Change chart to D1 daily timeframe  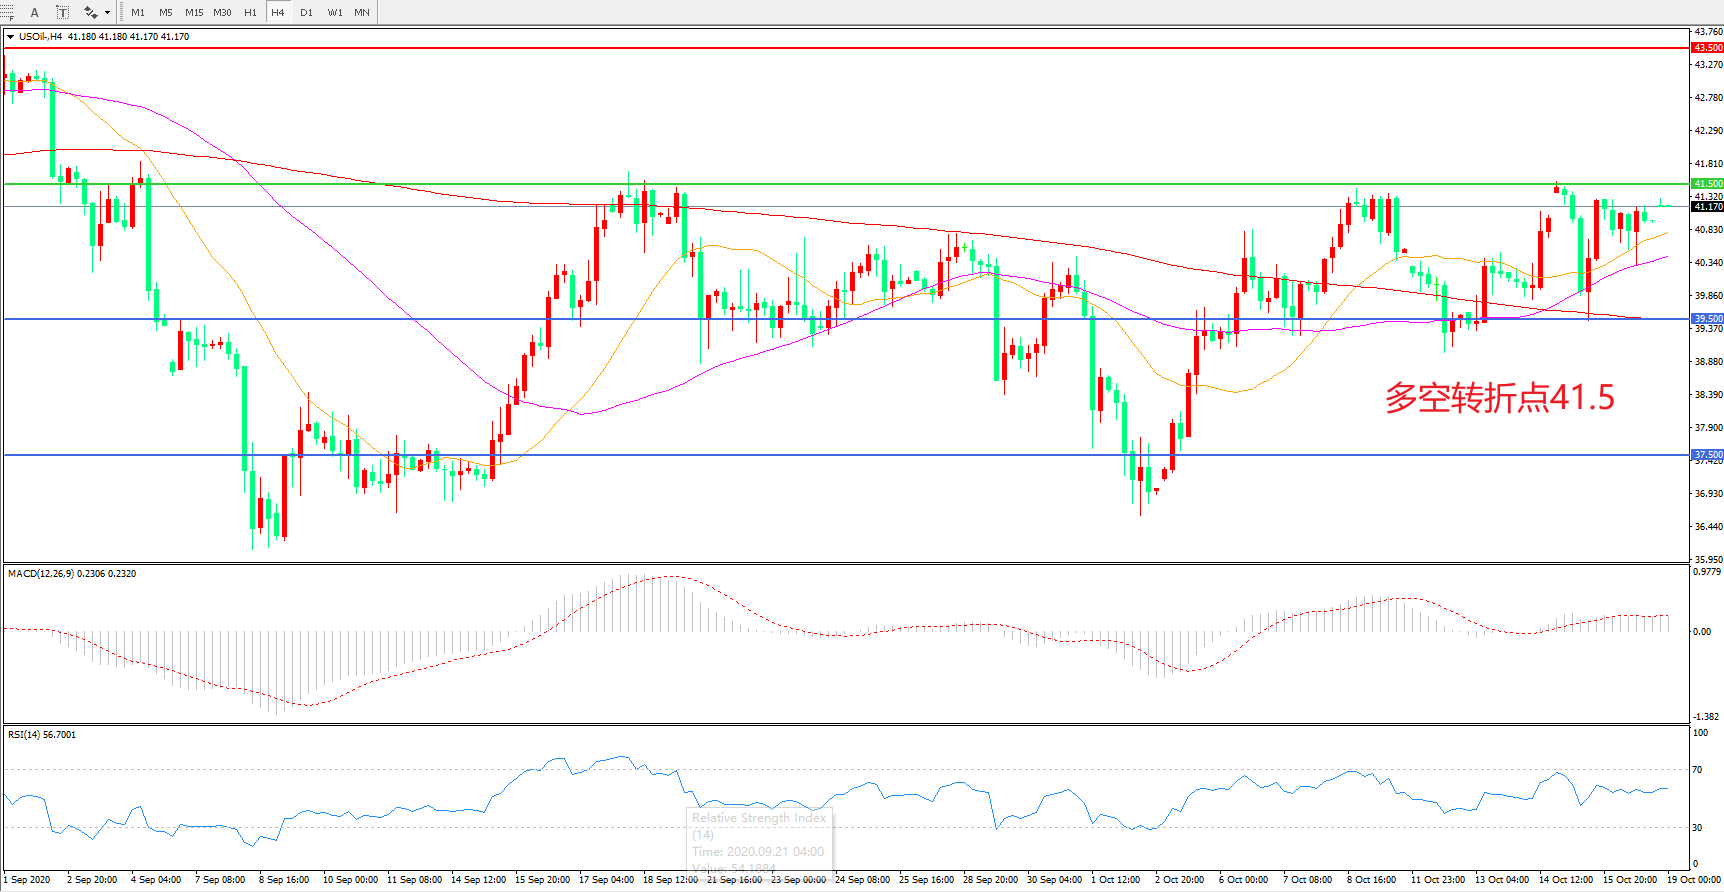306,13
